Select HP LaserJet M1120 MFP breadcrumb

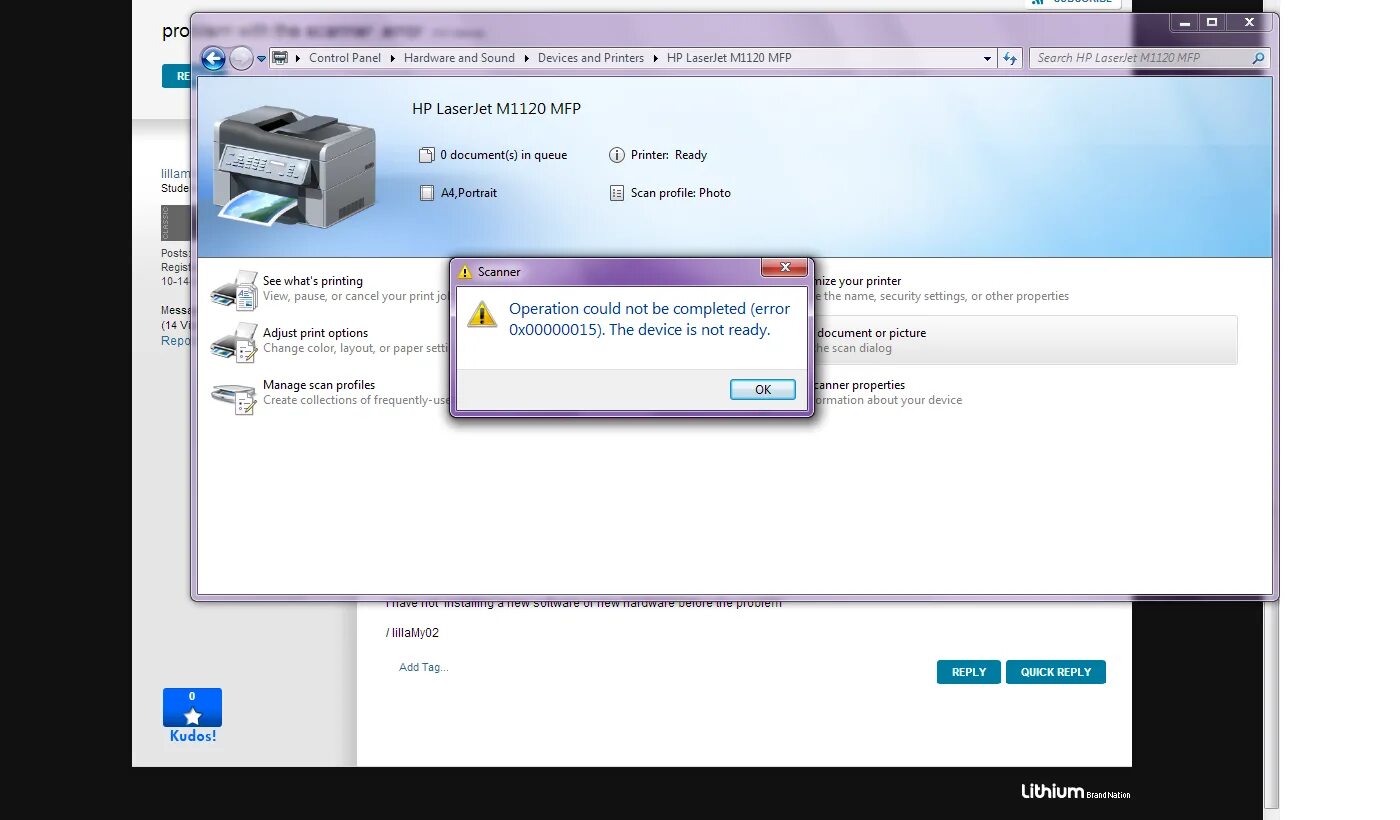729,58
